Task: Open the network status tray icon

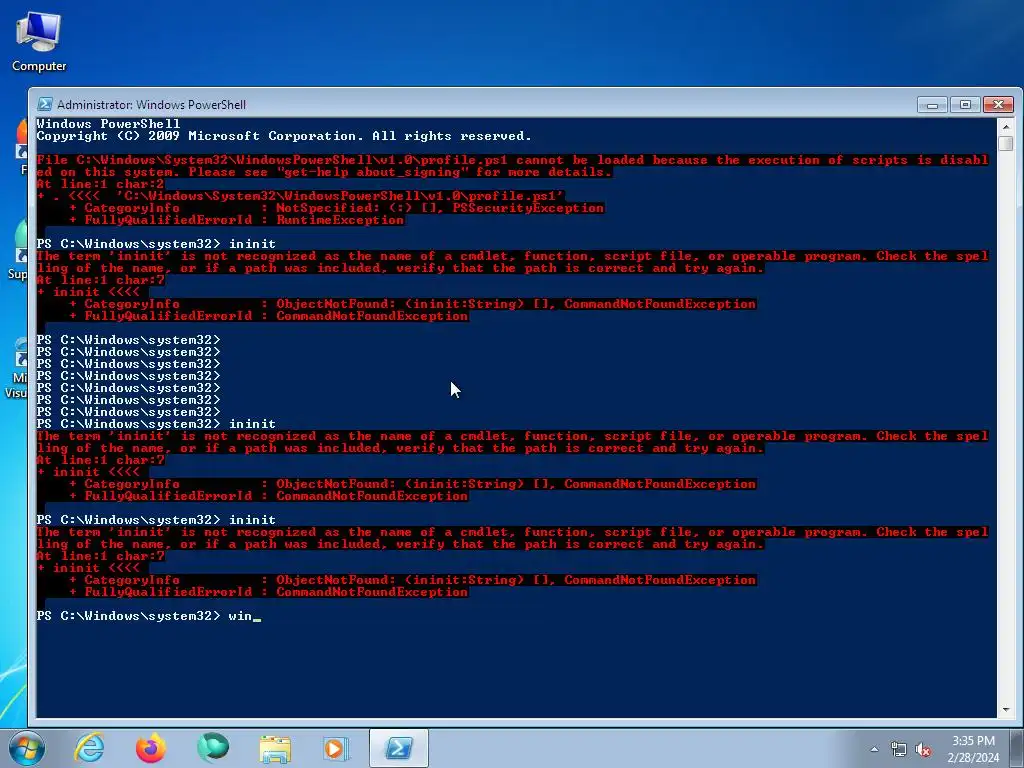Action: (x=899, y=750)
